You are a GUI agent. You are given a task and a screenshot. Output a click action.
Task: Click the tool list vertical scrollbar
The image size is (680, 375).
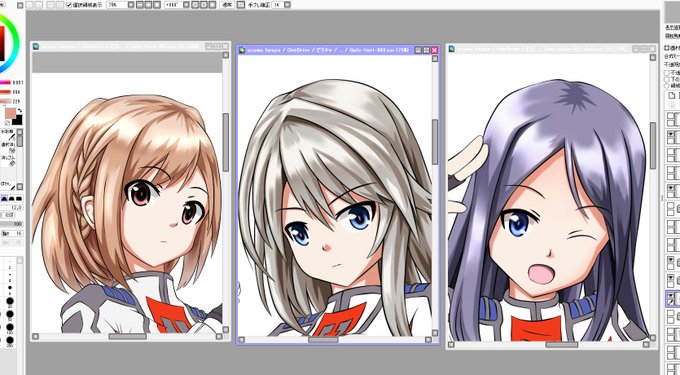20,158
